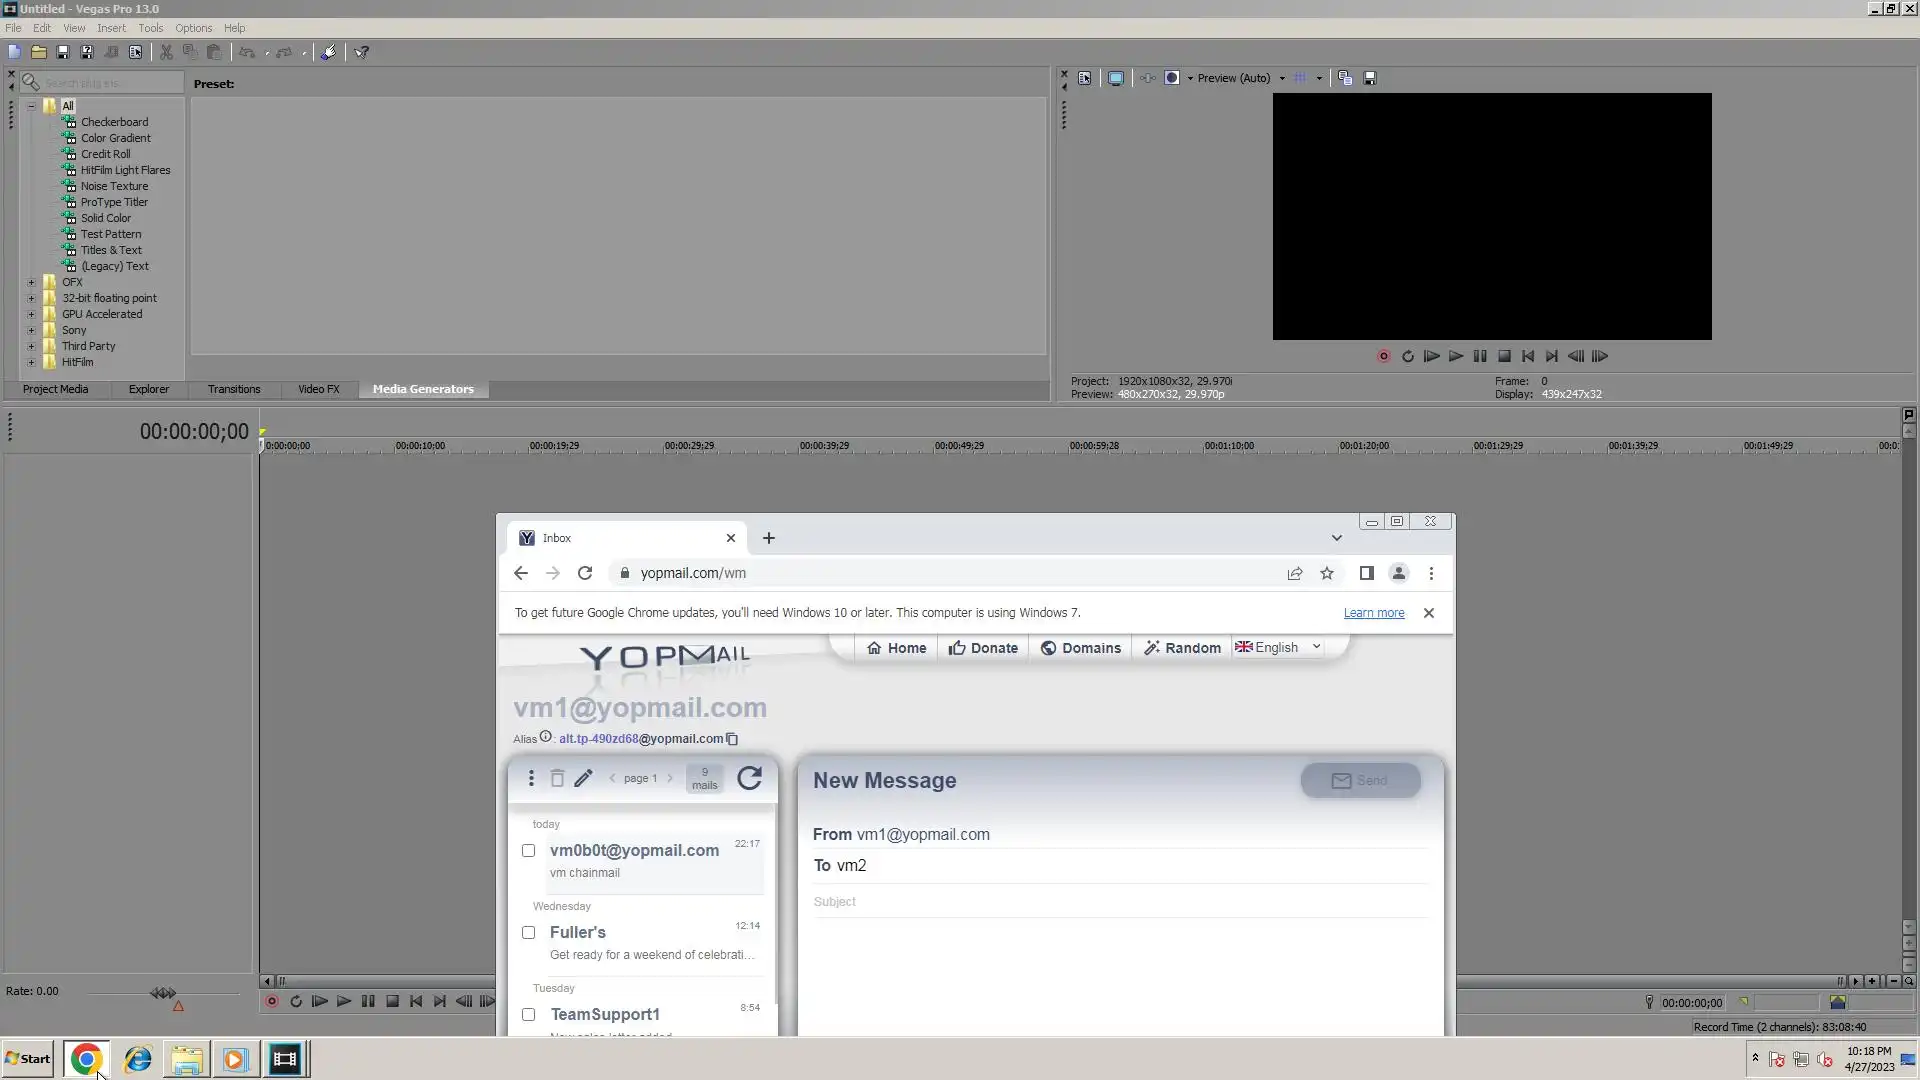The height and width of the screenshot is (1080, 1920).
Task: Click the YOPmail compose pencil icon
Action: pos(583,778)
